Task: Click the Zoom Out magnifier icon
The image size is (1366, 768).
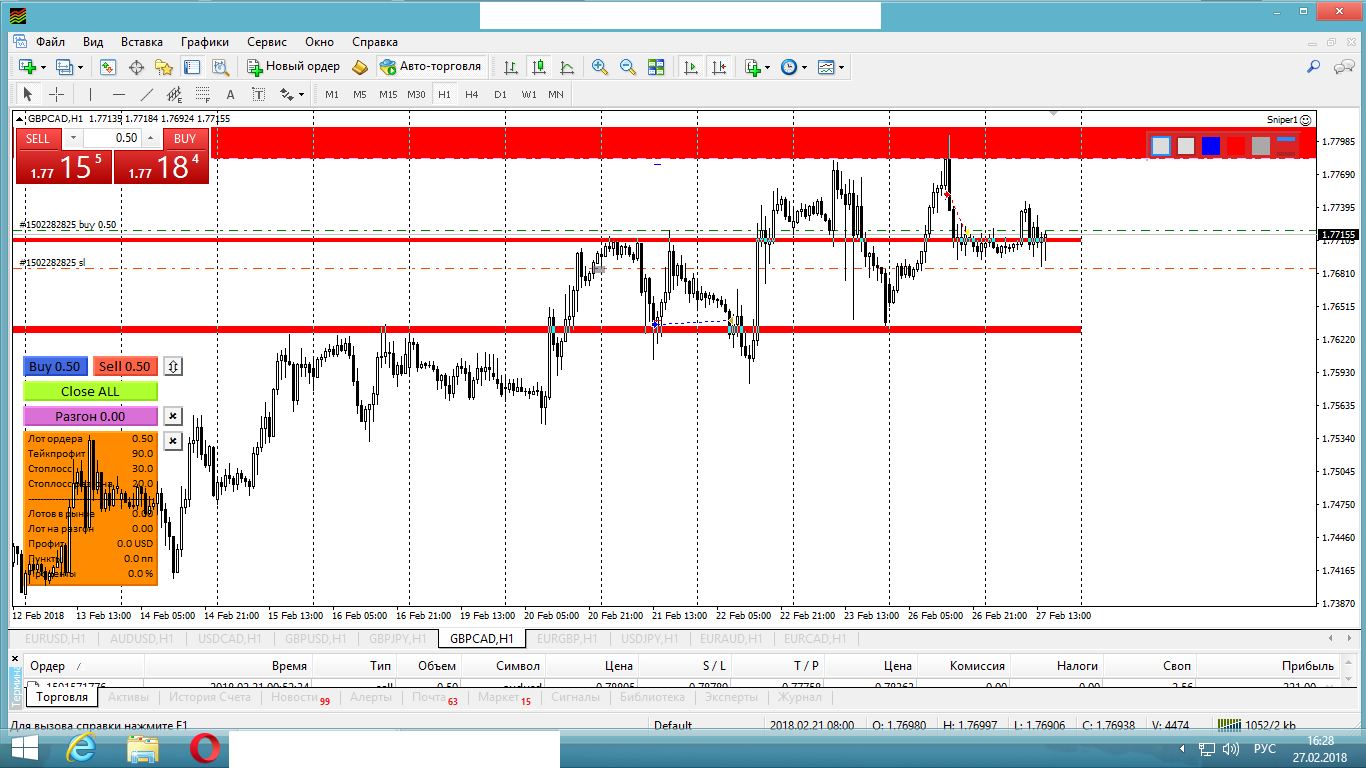Action: pos(628,67)
